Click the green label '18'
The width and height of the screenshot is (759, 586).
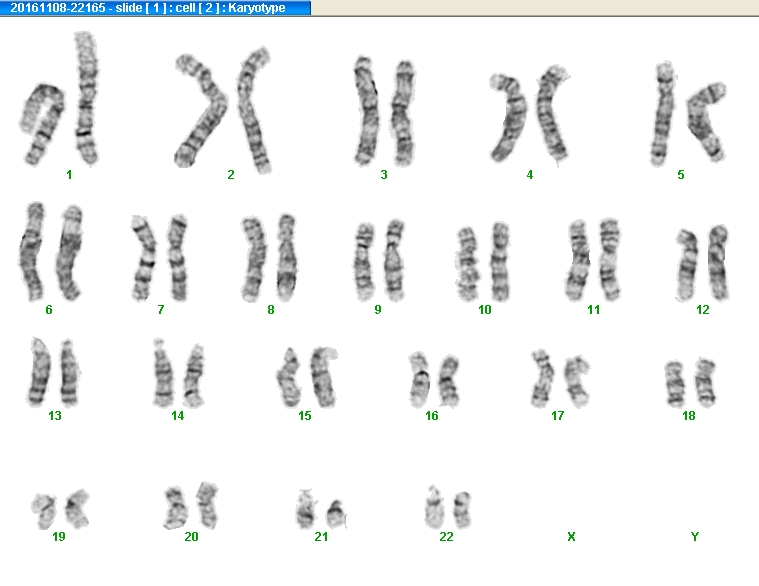pos(689,416)
